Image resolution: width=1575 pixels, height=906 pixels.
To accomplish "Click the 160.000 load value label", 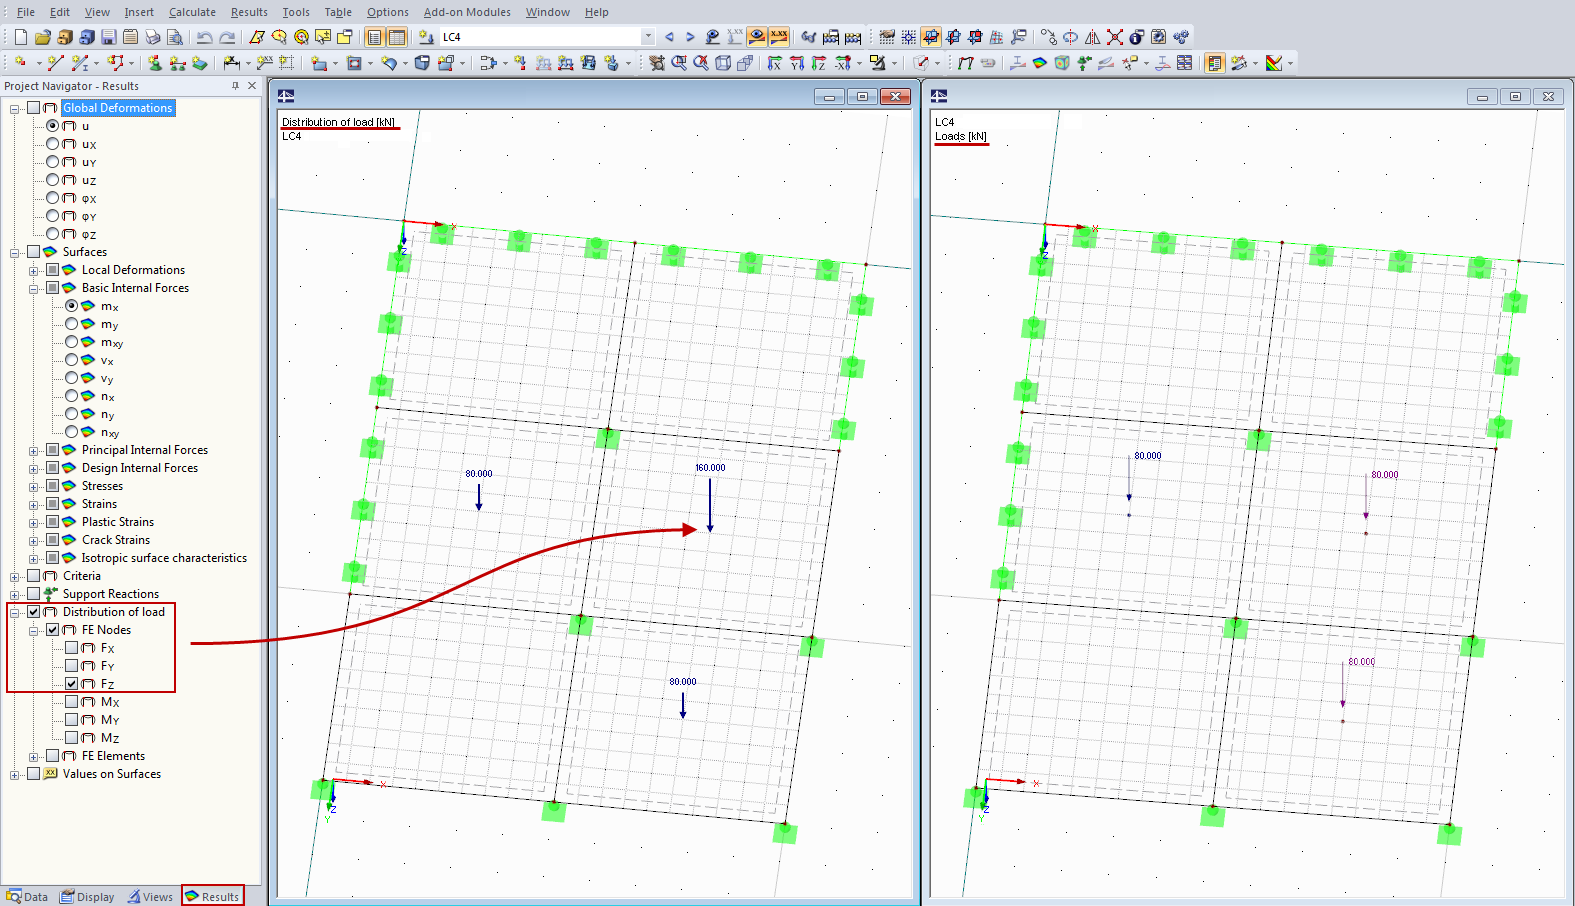I will coord(711,468).
